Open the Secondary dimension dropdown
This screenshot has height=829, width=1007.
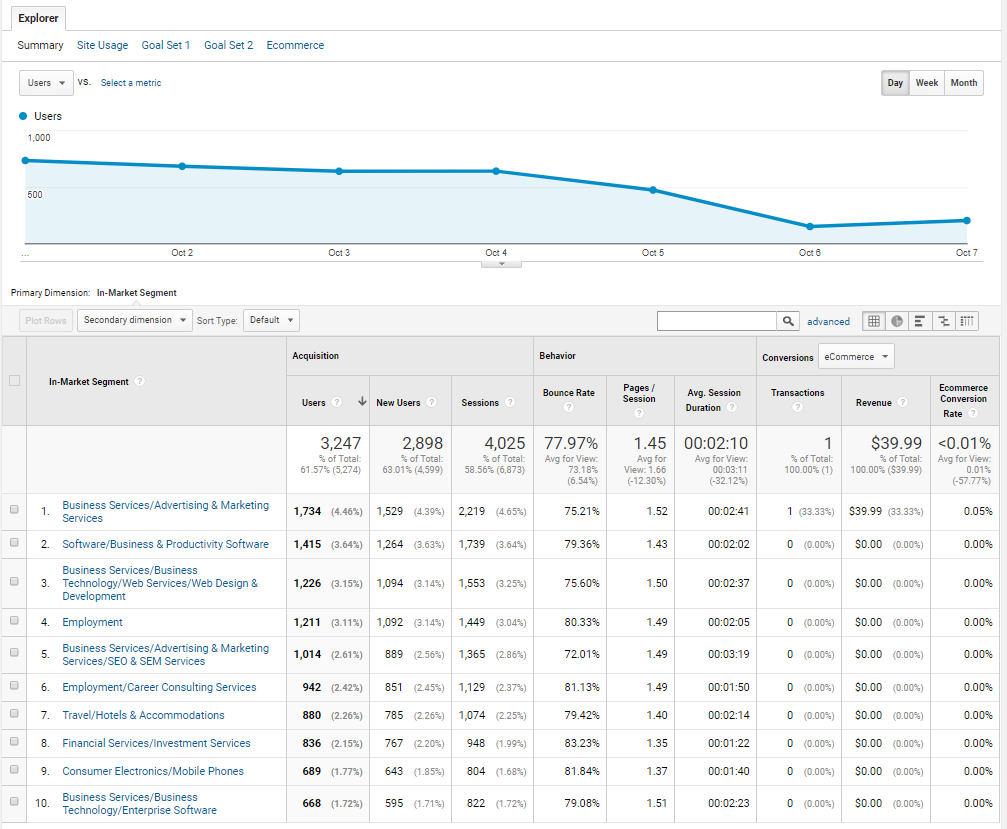(135, 320)
